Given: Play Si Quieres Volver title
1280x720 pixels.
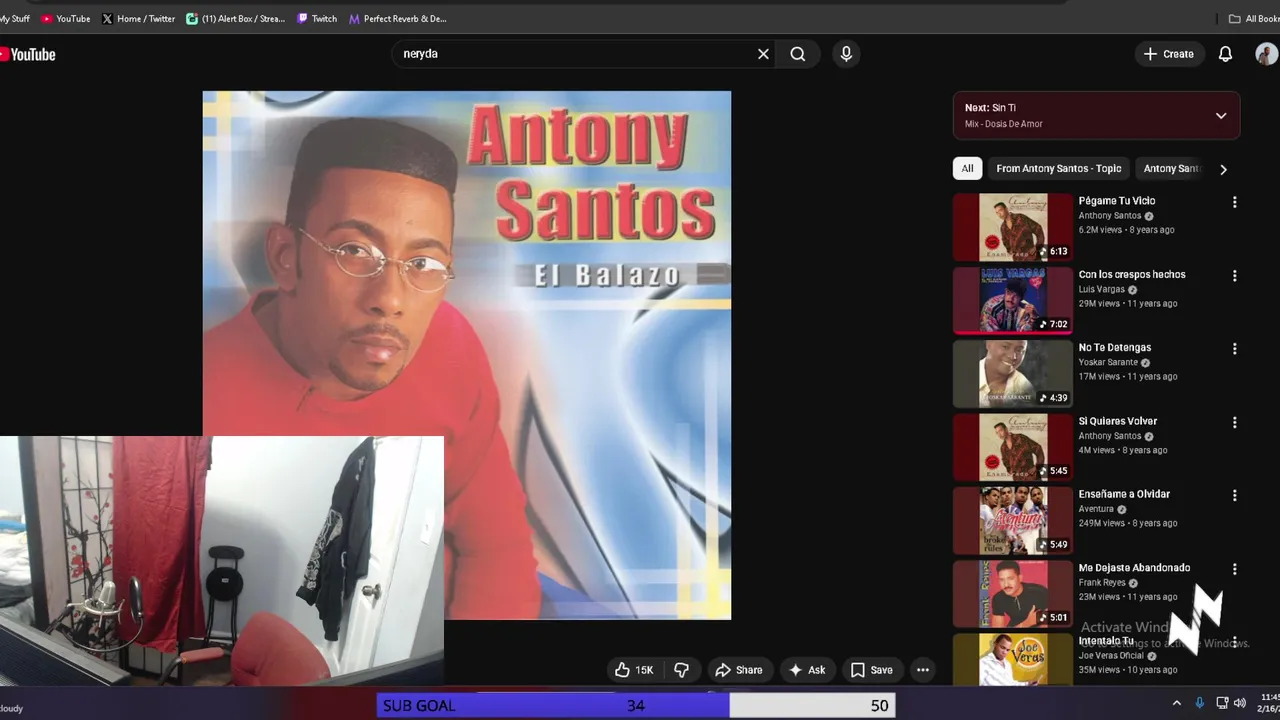Looking at the screenshot, I should (1117, 421).
